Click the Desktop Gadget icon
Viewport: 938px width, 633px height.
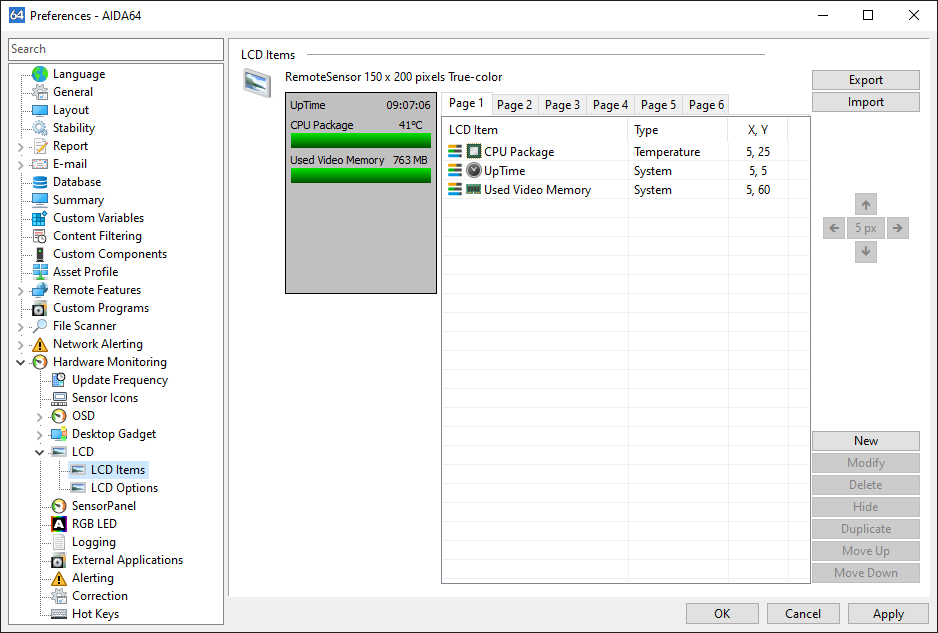(x=59, y=434)
